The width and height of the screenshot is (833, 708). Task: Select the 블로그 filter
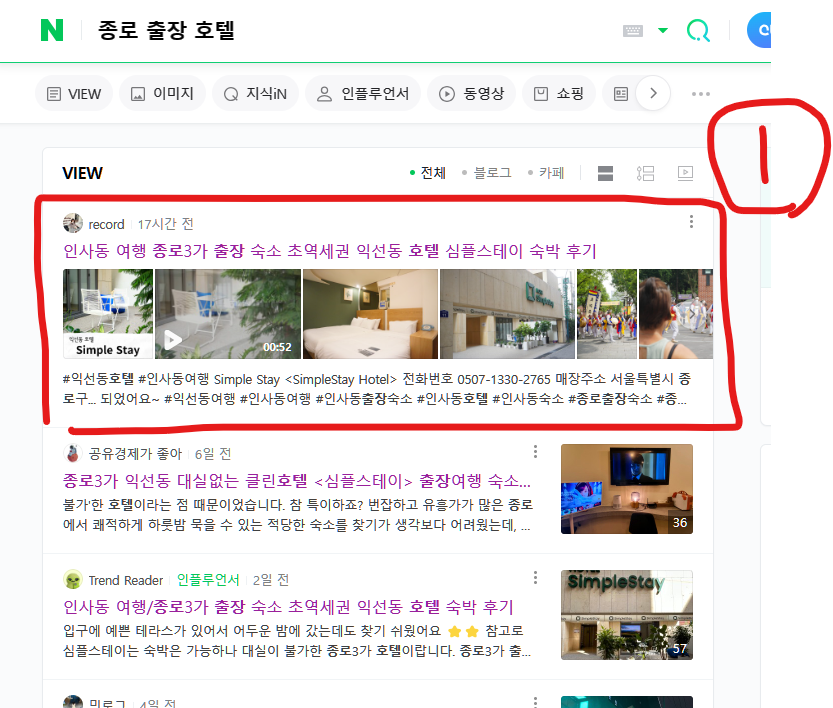(487, 173)
